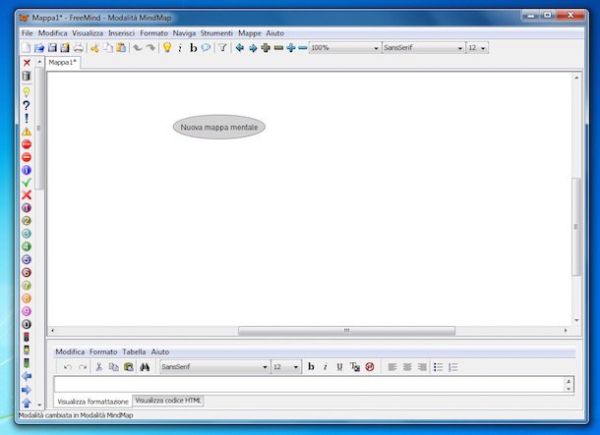Click inside the note text input field
This screenshot has width=600, height=435.
click(x=300, y=383)
